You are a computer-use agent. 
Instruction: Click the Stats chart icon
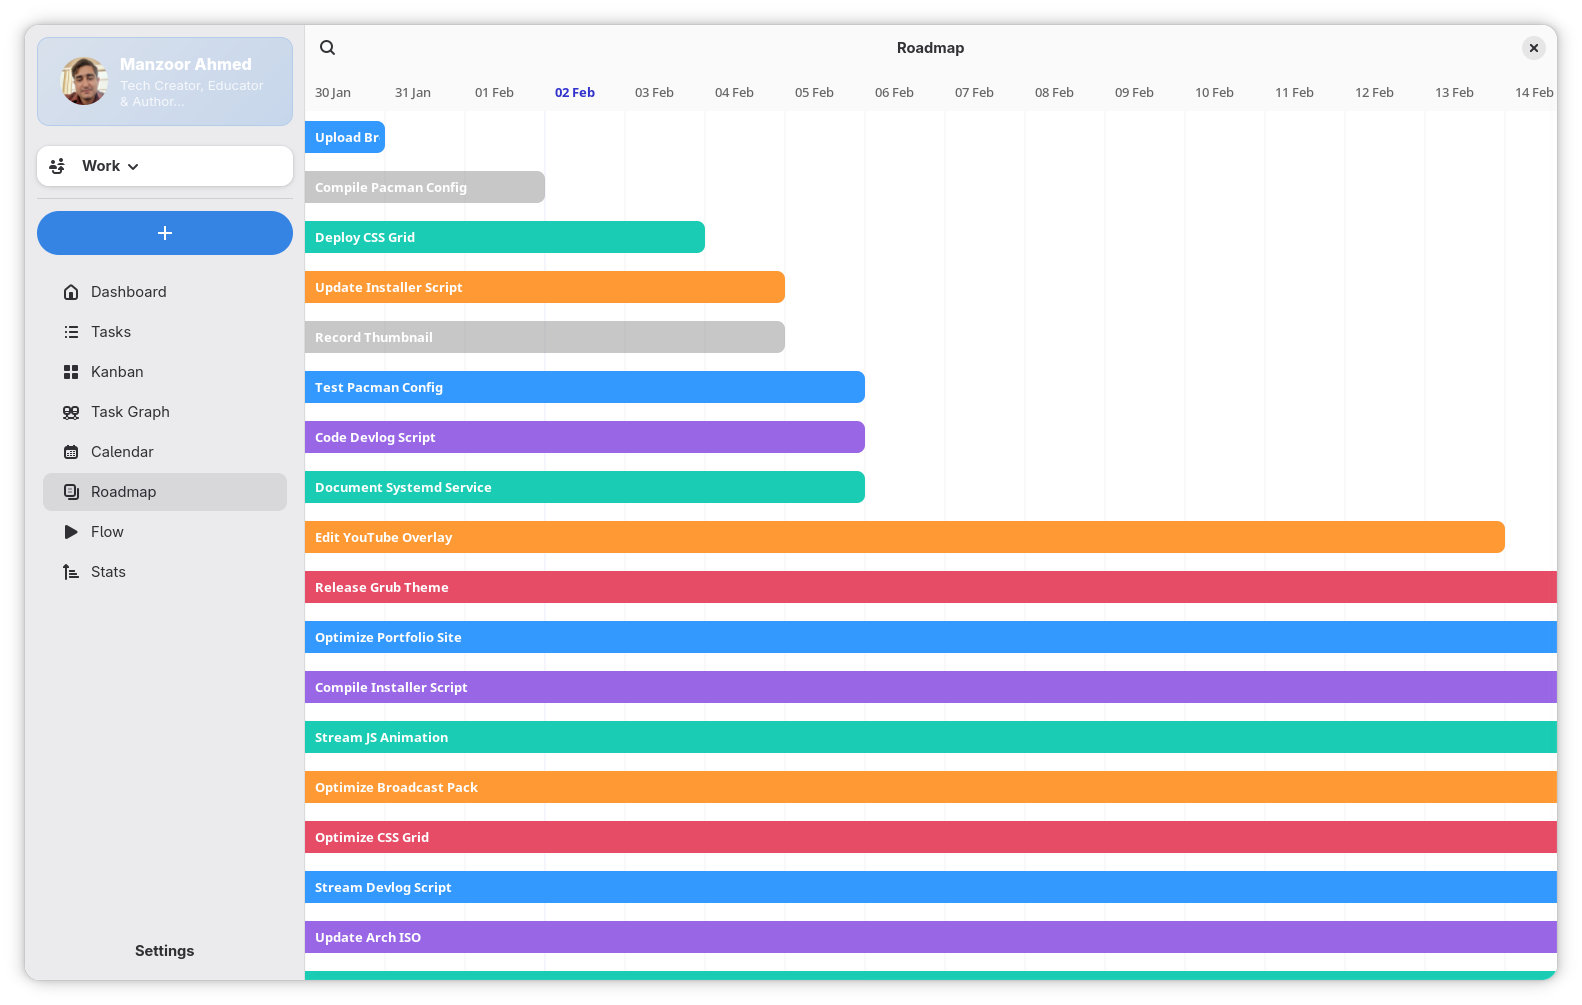click(71, 572)
